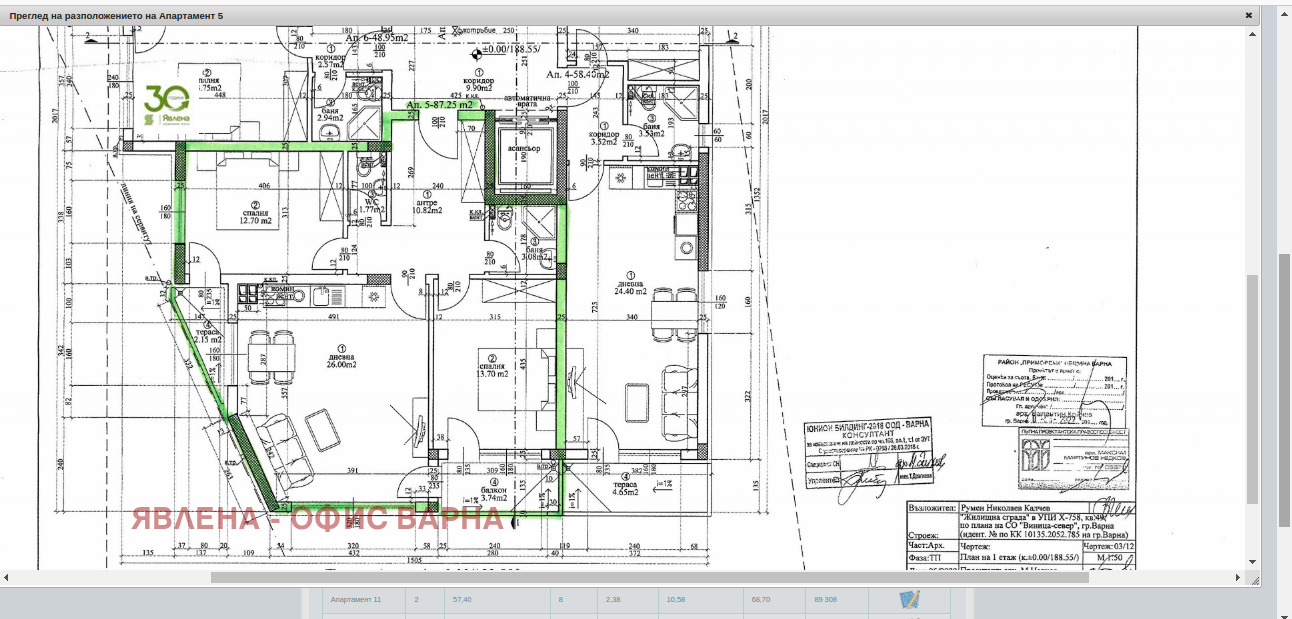Open layout icon in Апартамент 11 row
Screen dimensions: 1292x619
click(x=909, y=599)
